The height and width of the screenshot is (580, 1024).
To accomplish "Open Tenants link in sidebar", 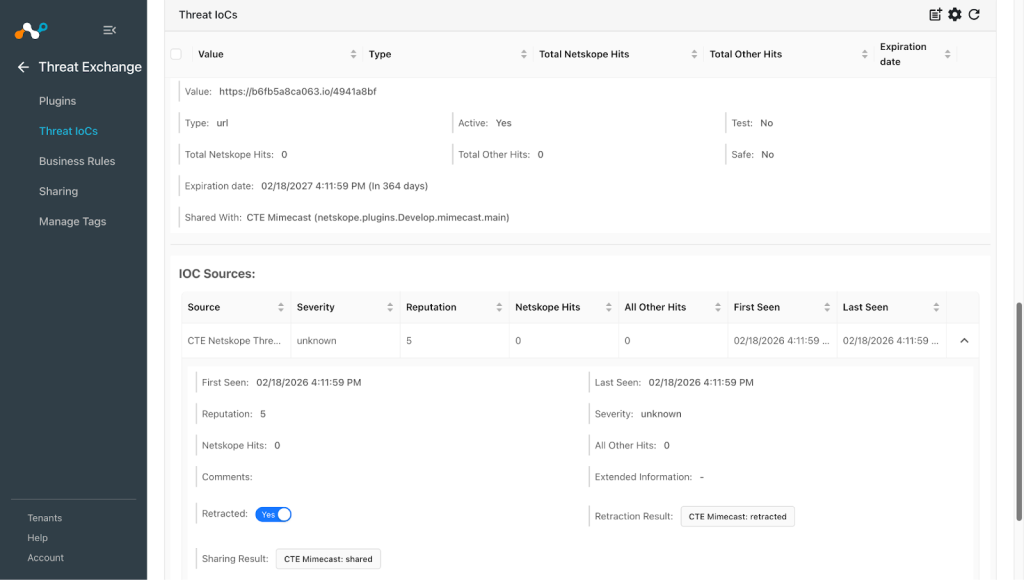I will click(44, 518).
